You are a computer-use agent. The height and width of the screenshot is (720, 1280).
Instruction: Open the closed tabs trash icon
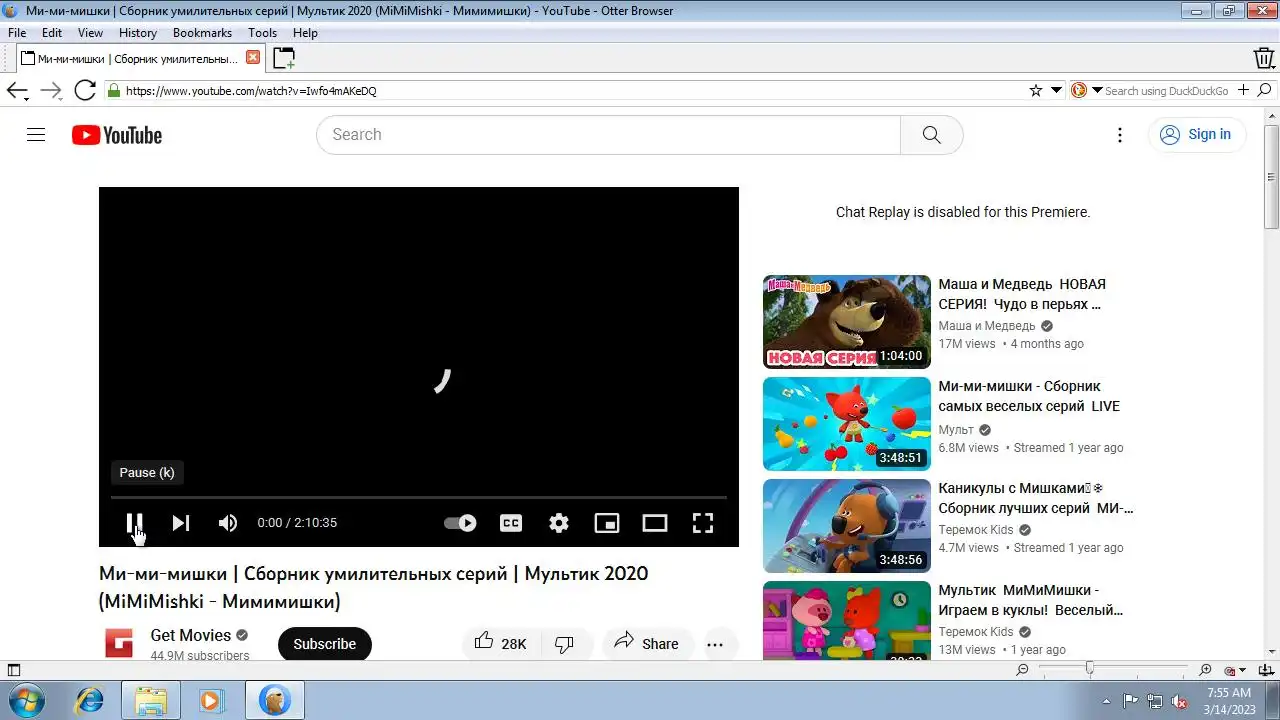point(1264,58)
